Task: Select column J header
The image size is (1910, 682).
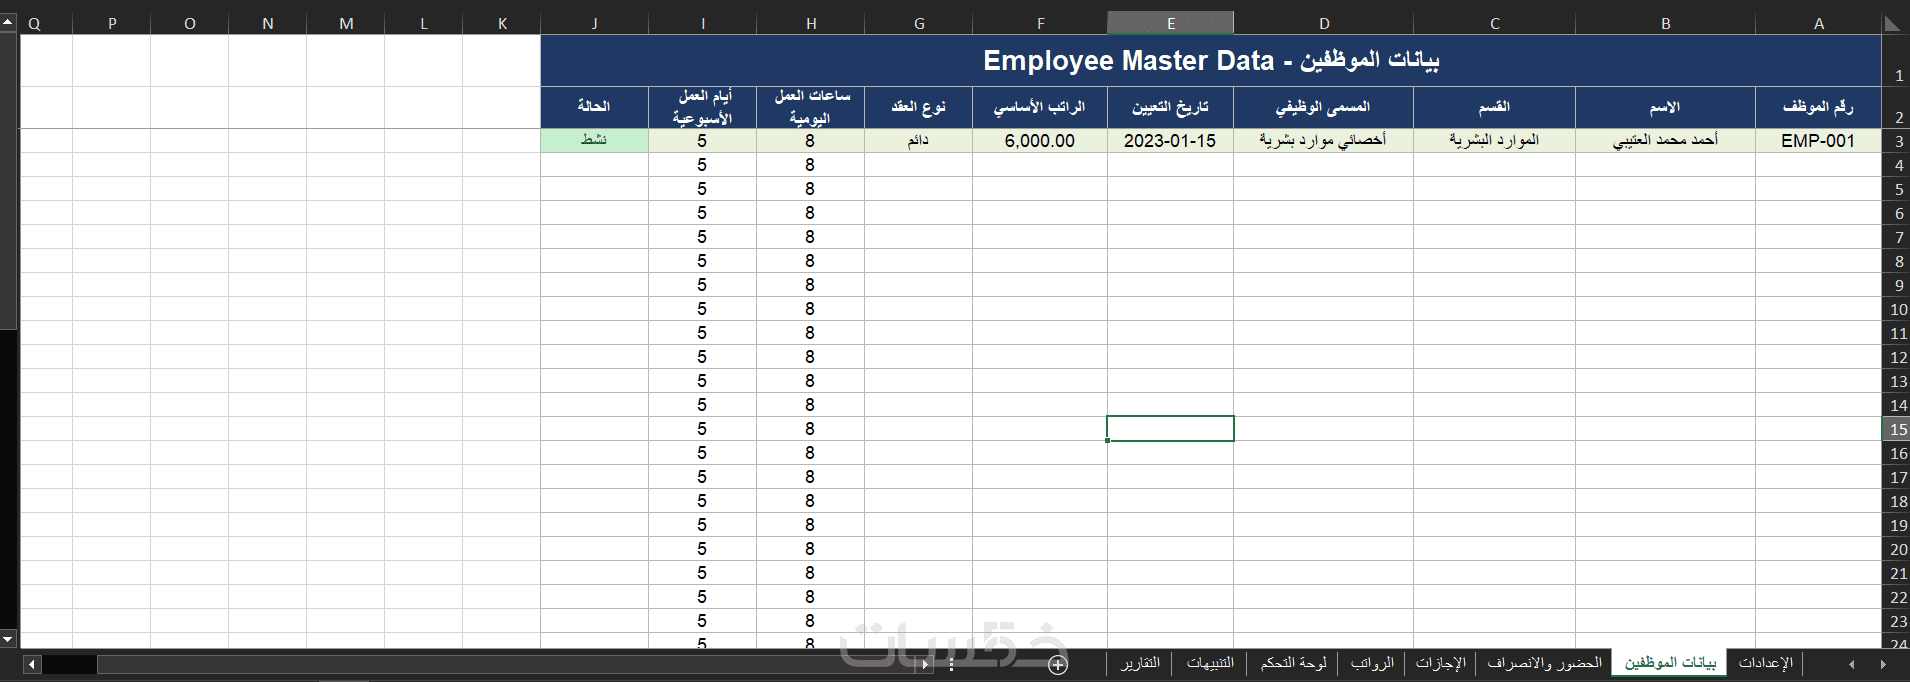Action: point(594,23)
